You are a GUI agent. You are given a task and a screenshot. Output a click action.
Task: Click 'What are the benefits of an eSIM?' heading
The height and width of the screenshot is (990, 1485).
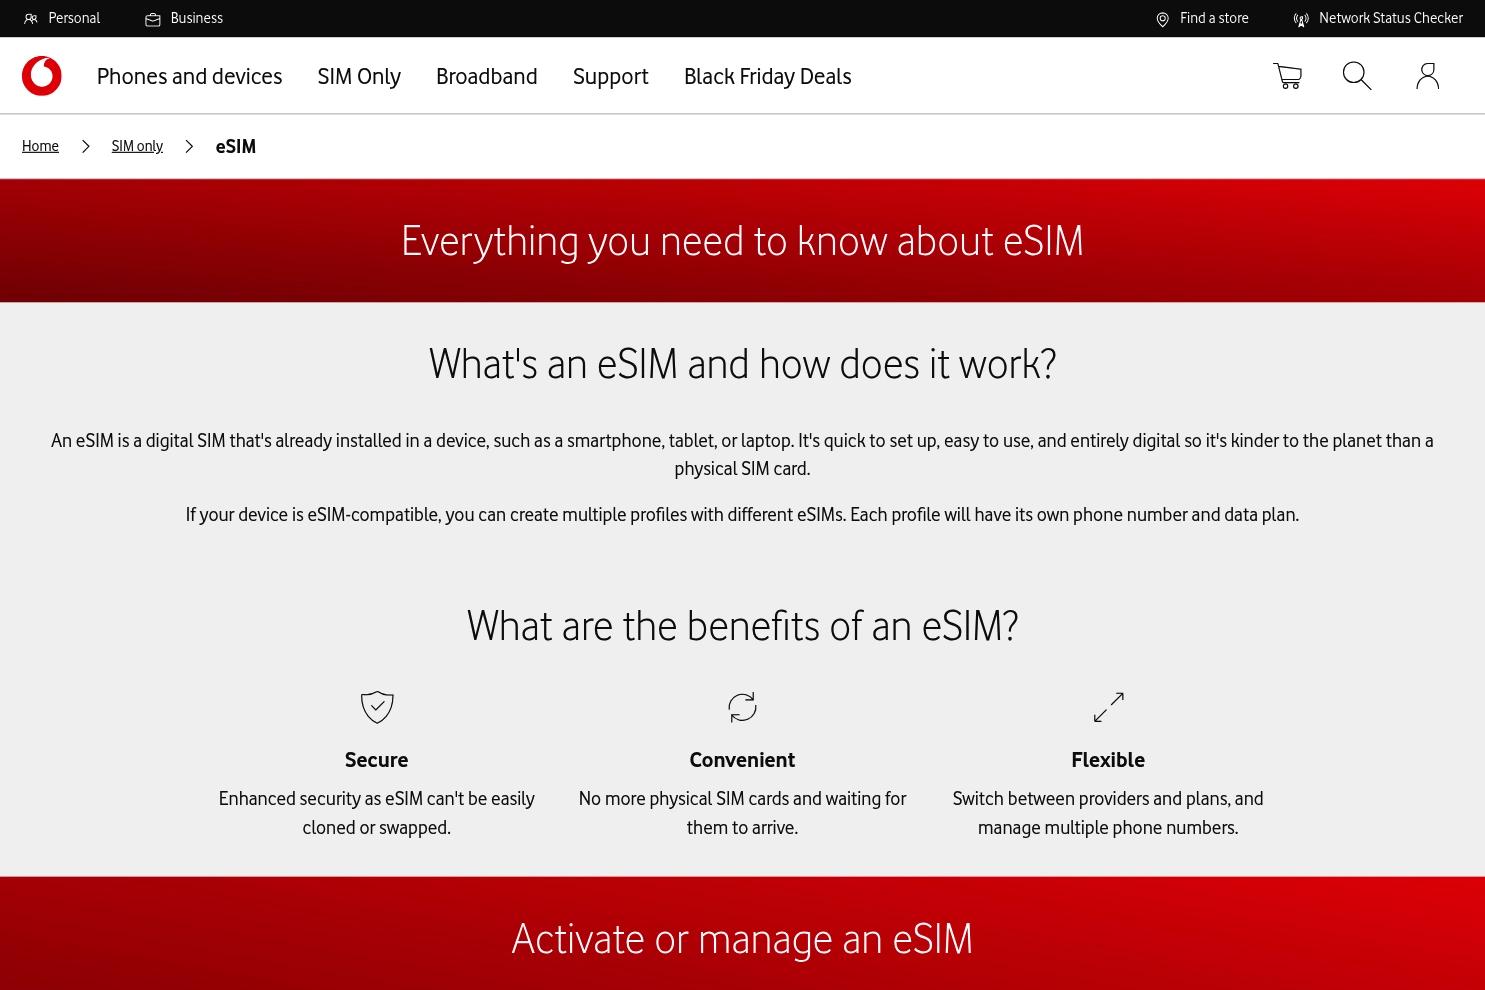742,626
